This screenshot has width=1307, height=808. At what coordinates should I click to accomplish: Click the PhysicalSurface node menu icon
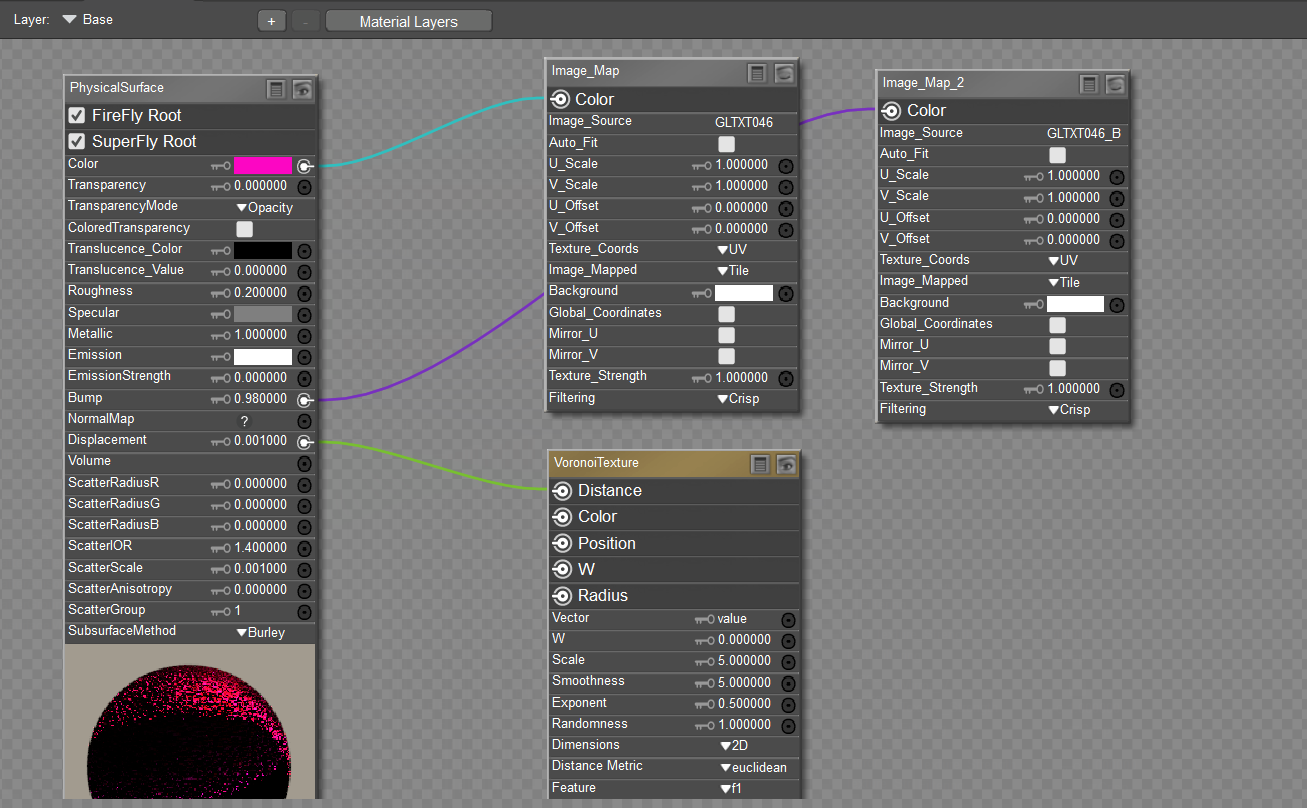276,89
